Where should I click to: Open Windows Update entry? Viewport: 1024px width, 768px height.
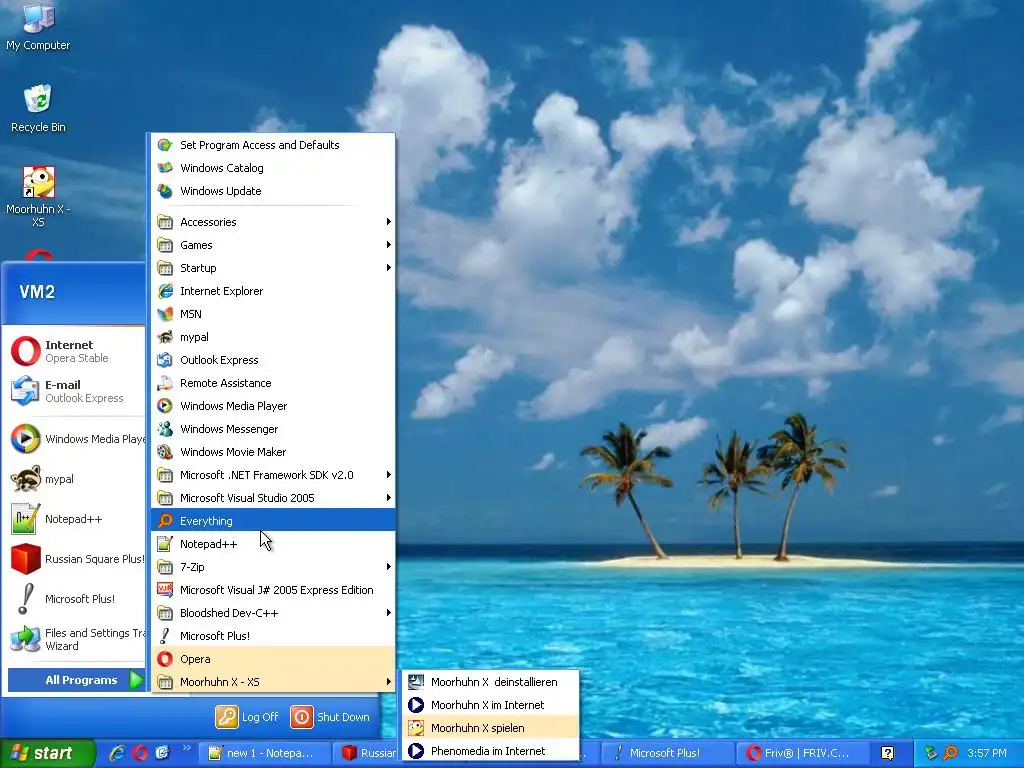[273, 191]
